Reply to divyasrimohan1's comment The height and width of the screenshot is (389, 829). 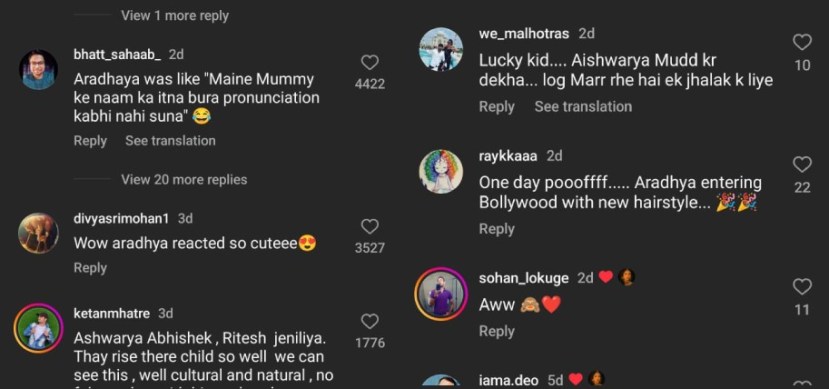[90, 268]
